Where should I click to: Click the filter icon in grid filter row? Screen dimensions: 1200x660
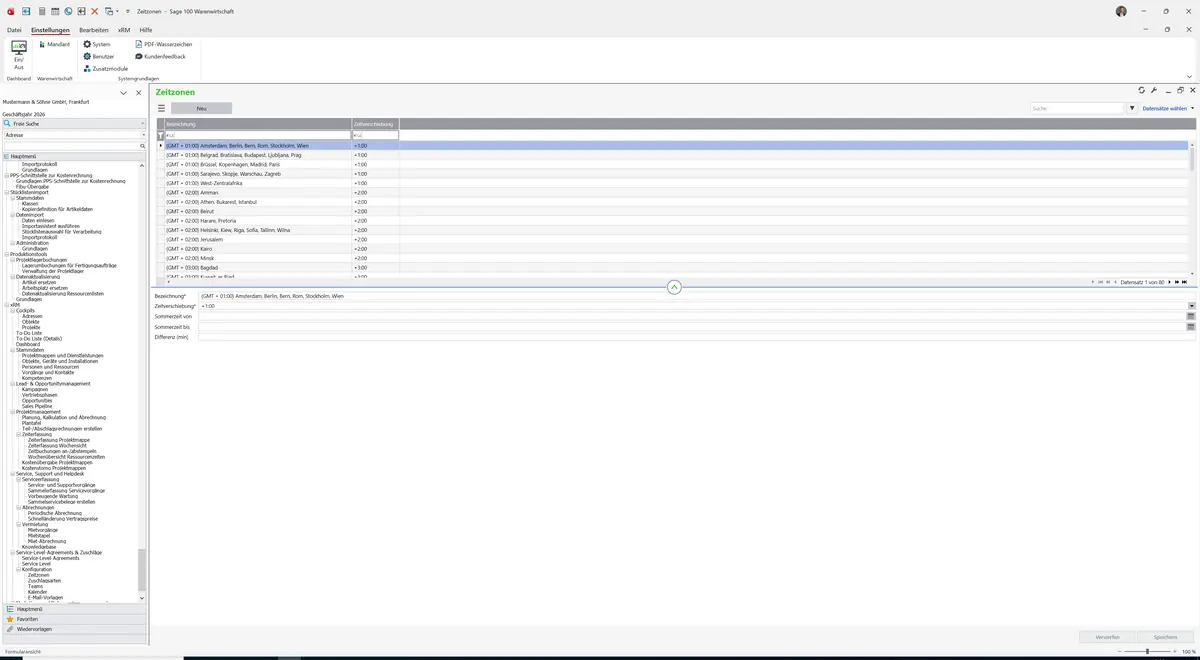click(x=160, y=135)
